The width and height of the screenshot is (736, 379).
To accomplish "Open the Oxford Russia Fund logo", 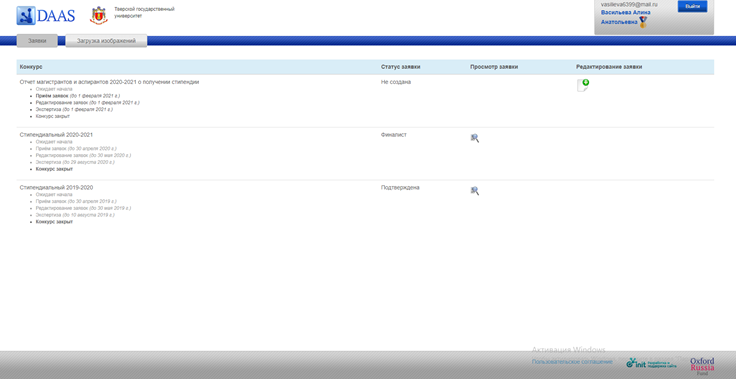I will 702,364.
